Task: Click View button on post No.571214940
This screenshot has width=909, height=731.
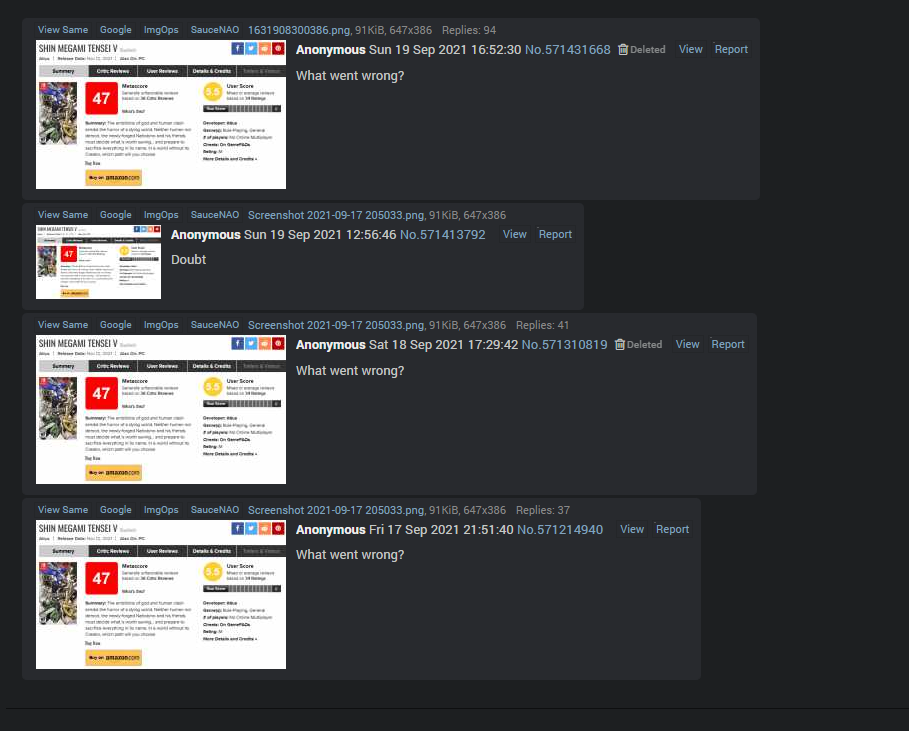Action: [x=632, y=529]
